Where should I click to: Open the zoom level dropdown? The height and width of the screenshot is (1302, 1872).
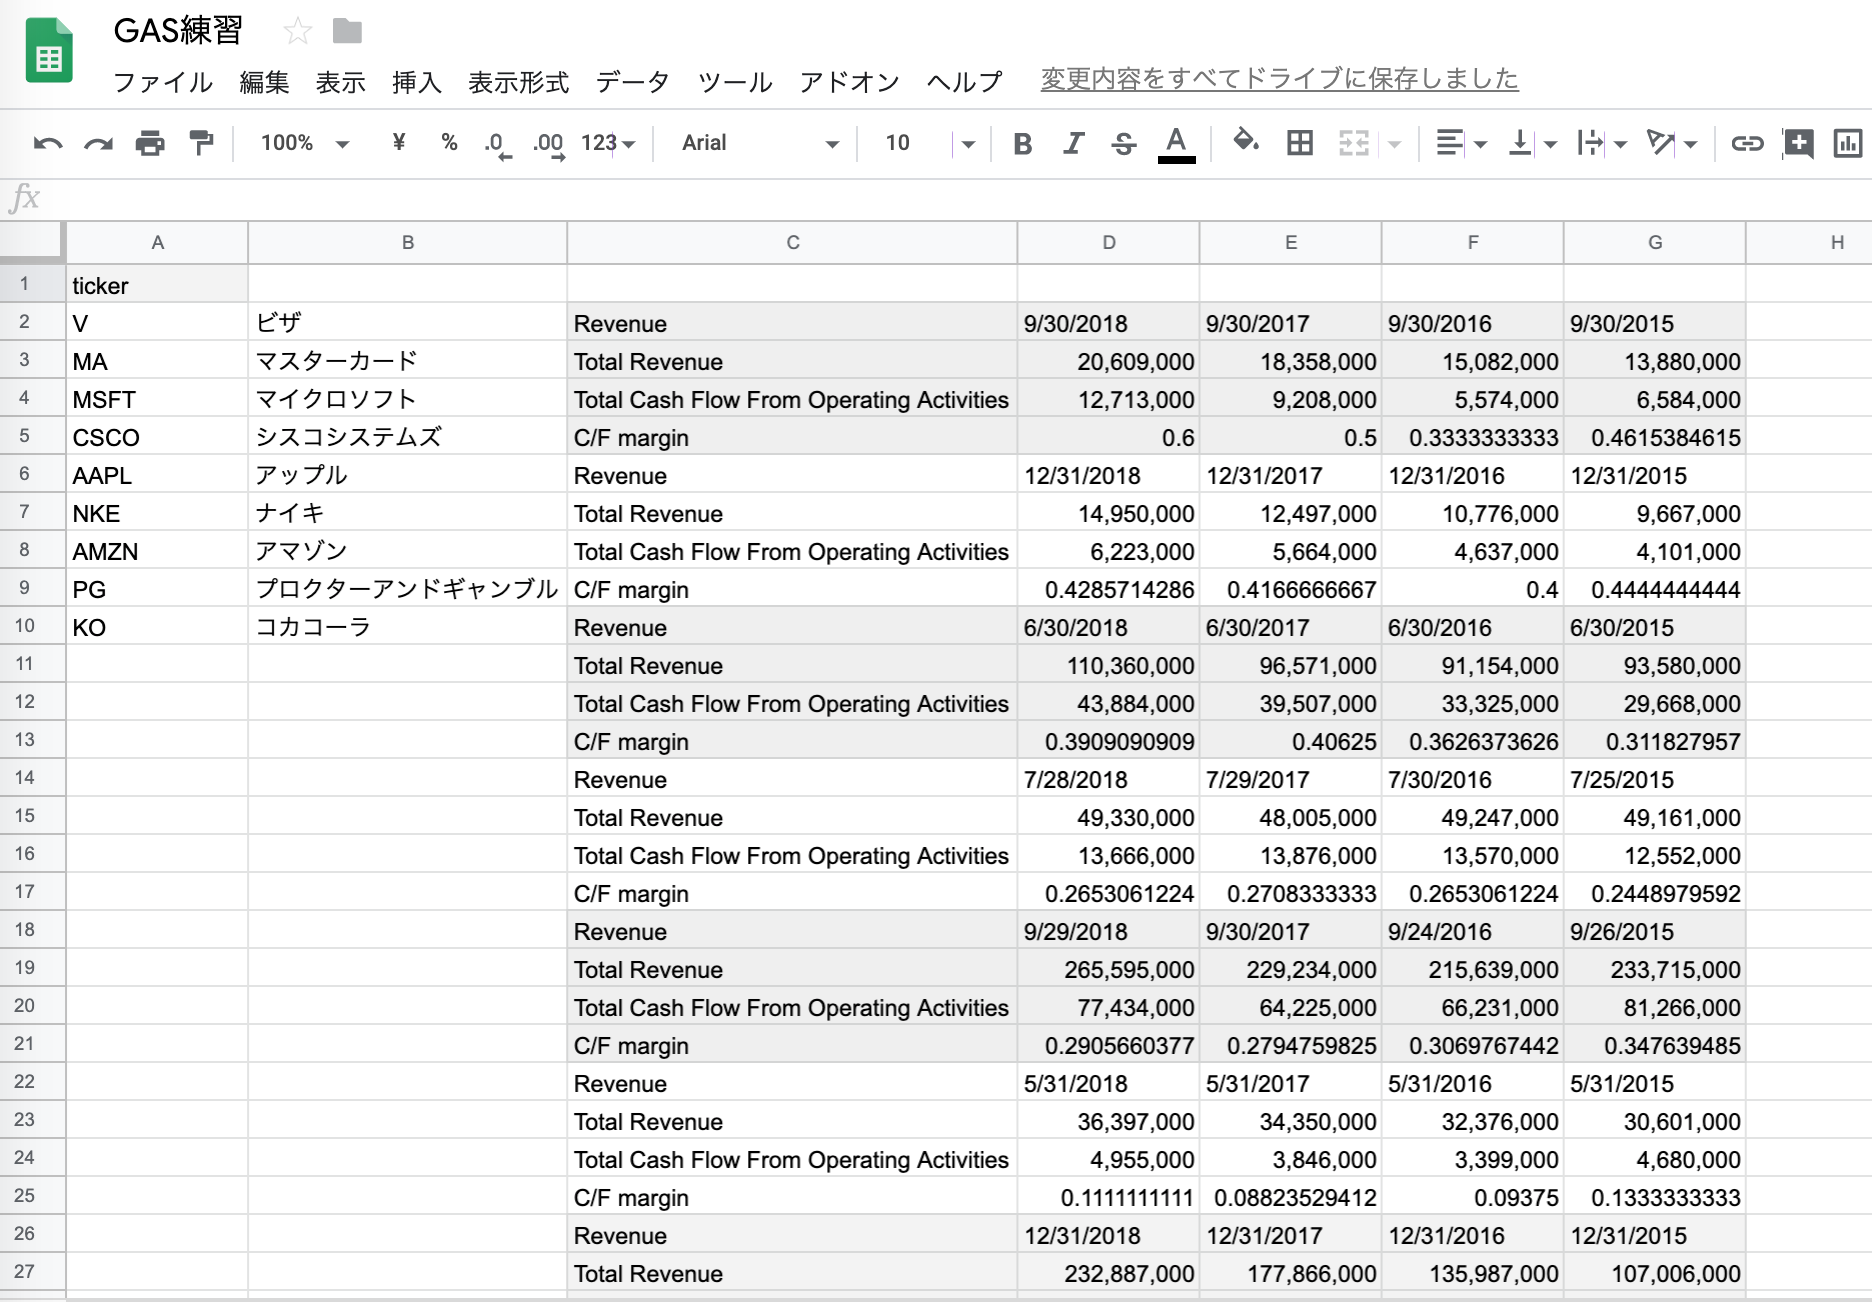click(x=303, y=143)
